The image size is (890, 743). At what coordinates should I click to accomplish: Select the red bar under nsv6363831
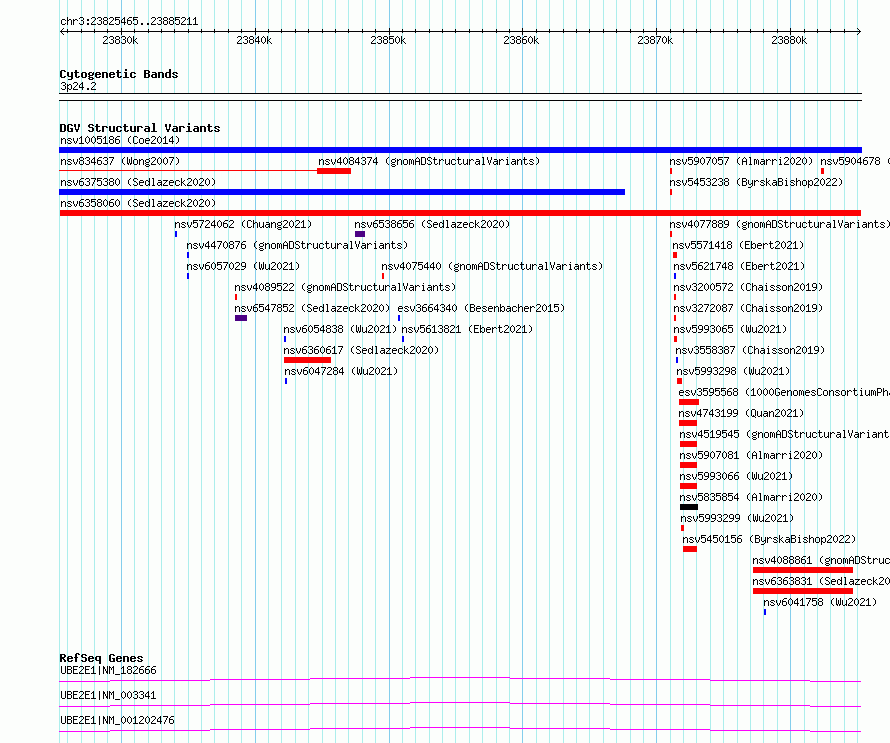803,591
